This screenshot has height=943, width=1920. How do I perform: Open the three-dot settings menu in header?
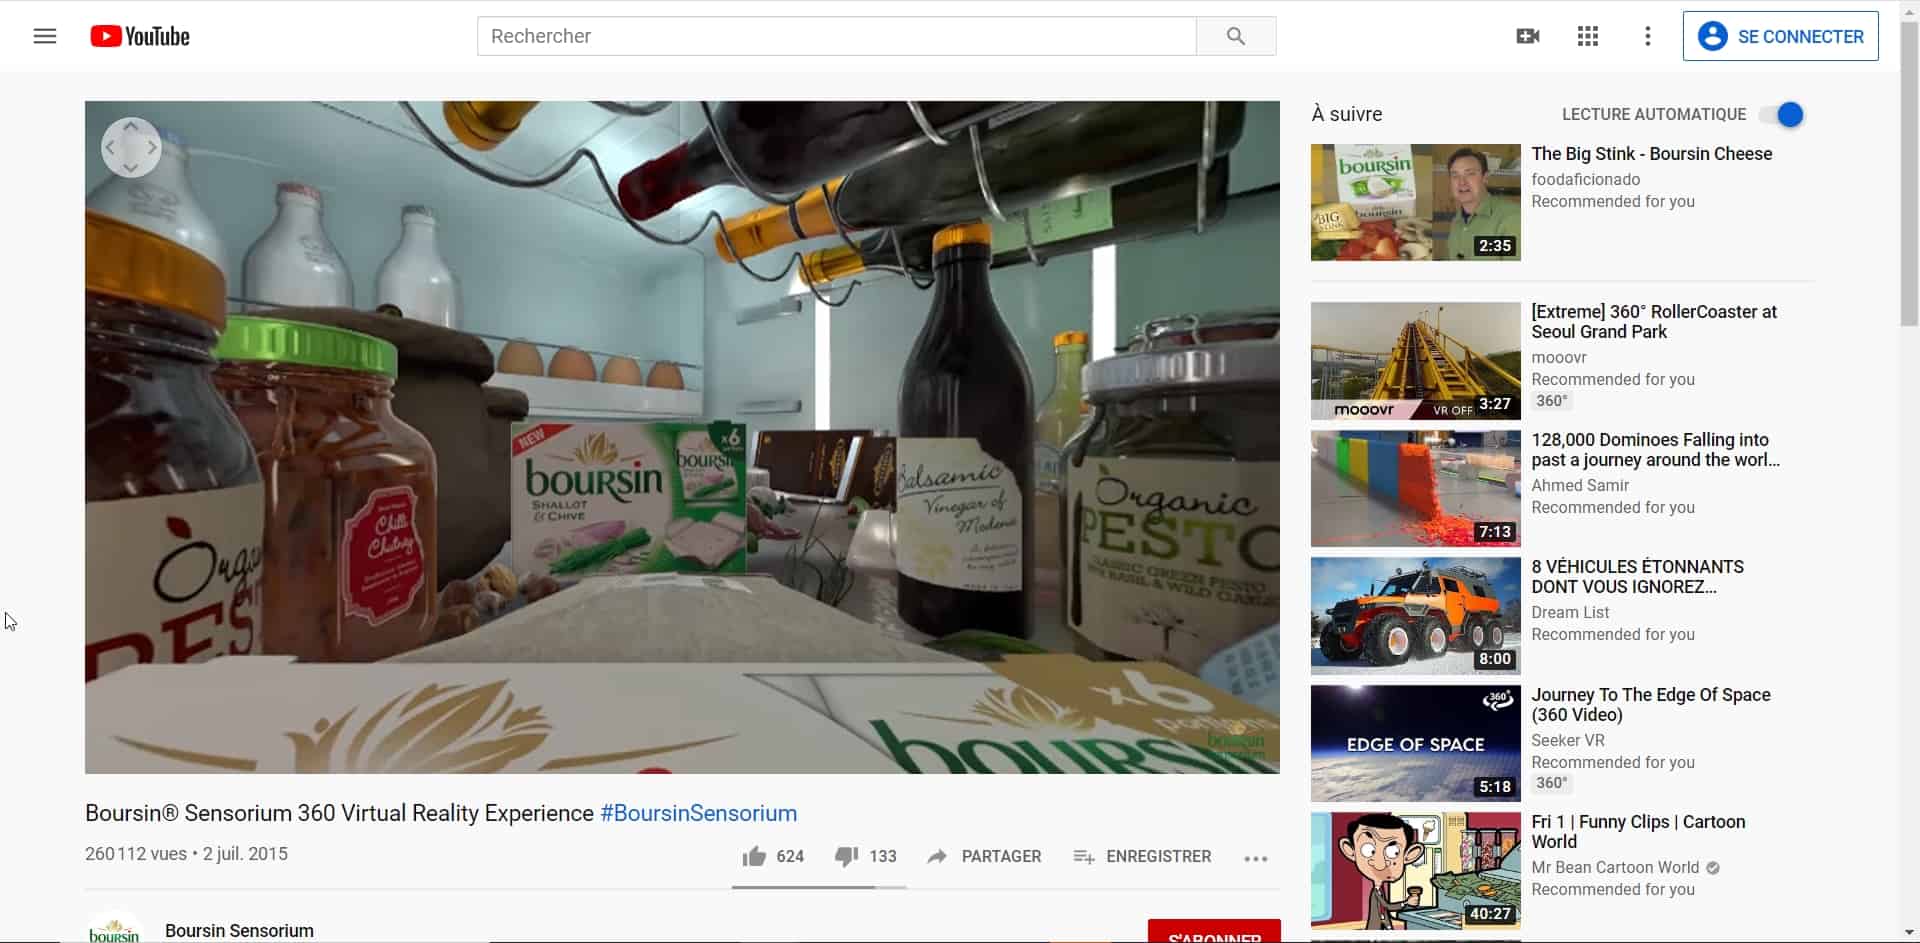[x=1647, y=37]
